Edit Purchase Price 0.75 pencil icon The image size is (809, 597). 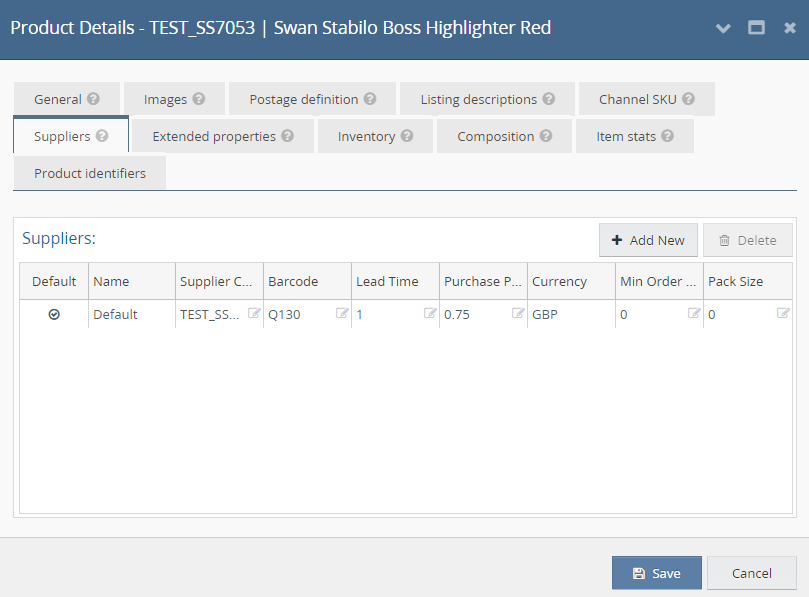click(518, 313)
